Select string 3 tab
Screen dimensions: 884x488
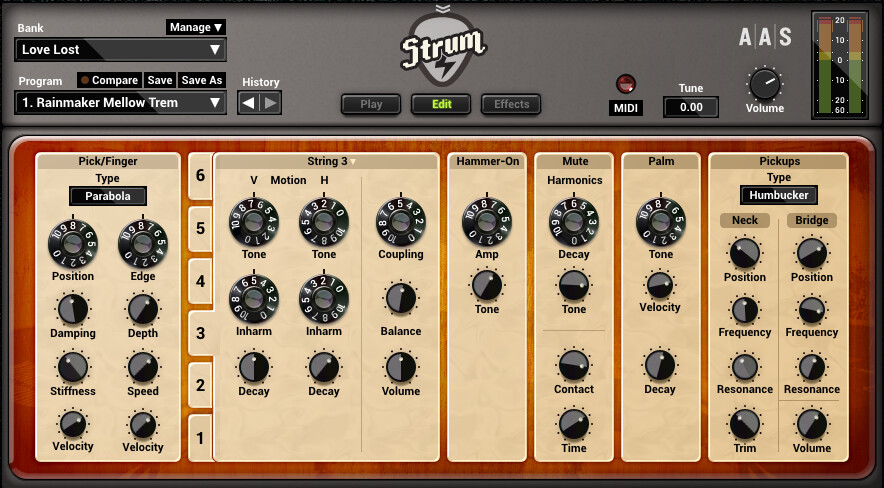[201, 333]
